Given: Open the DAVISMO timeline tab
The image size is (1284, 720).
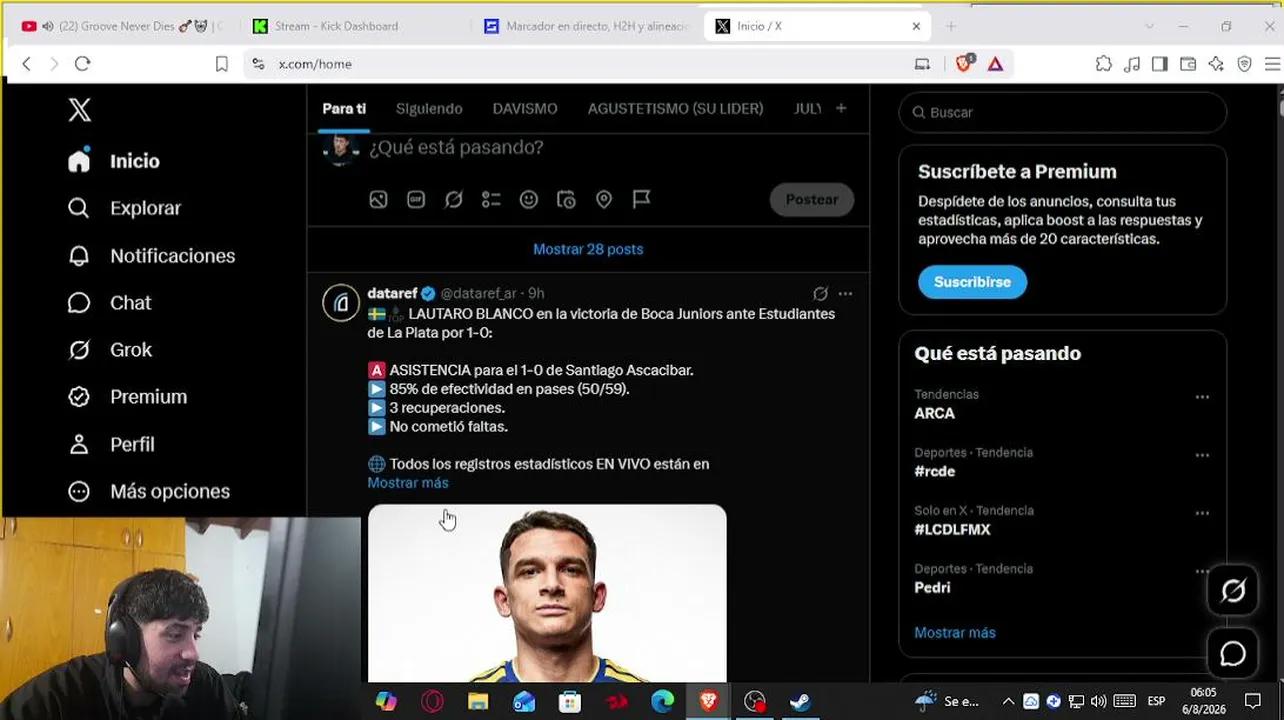Looking at the screenshot, I should point(525,108).
